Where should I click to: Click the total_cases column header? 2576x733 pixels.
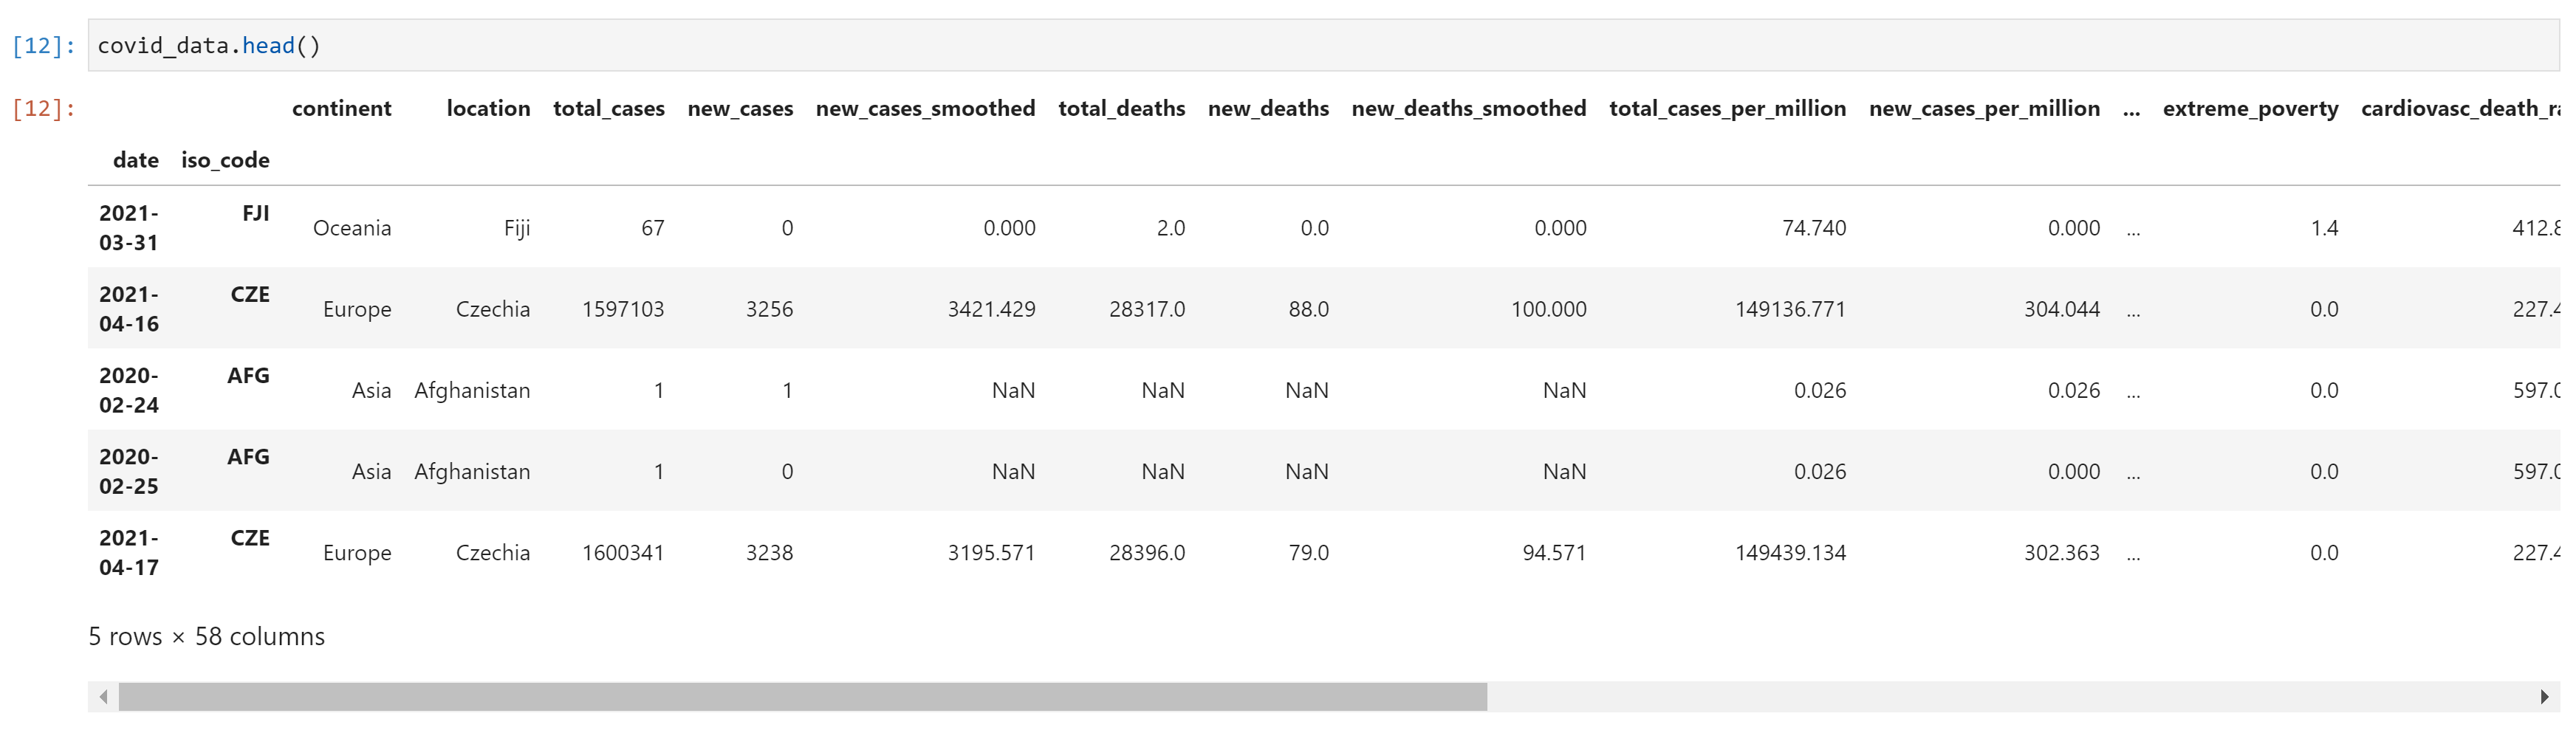coord(608,108)
